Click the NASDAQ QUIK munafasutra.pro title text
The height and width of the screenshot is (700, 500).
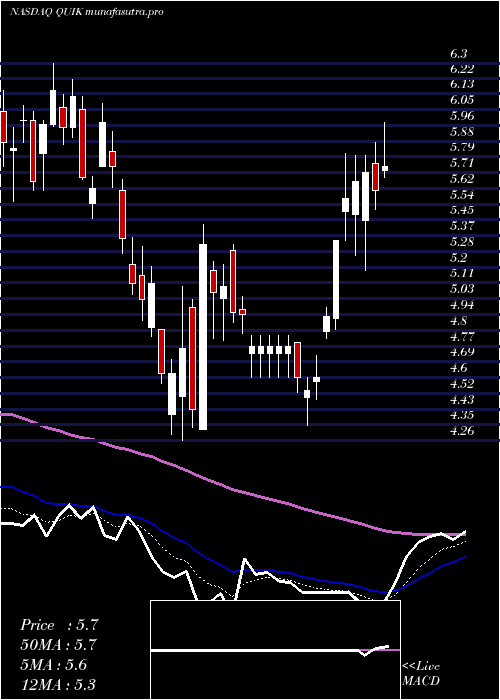(x=86, y=12)
